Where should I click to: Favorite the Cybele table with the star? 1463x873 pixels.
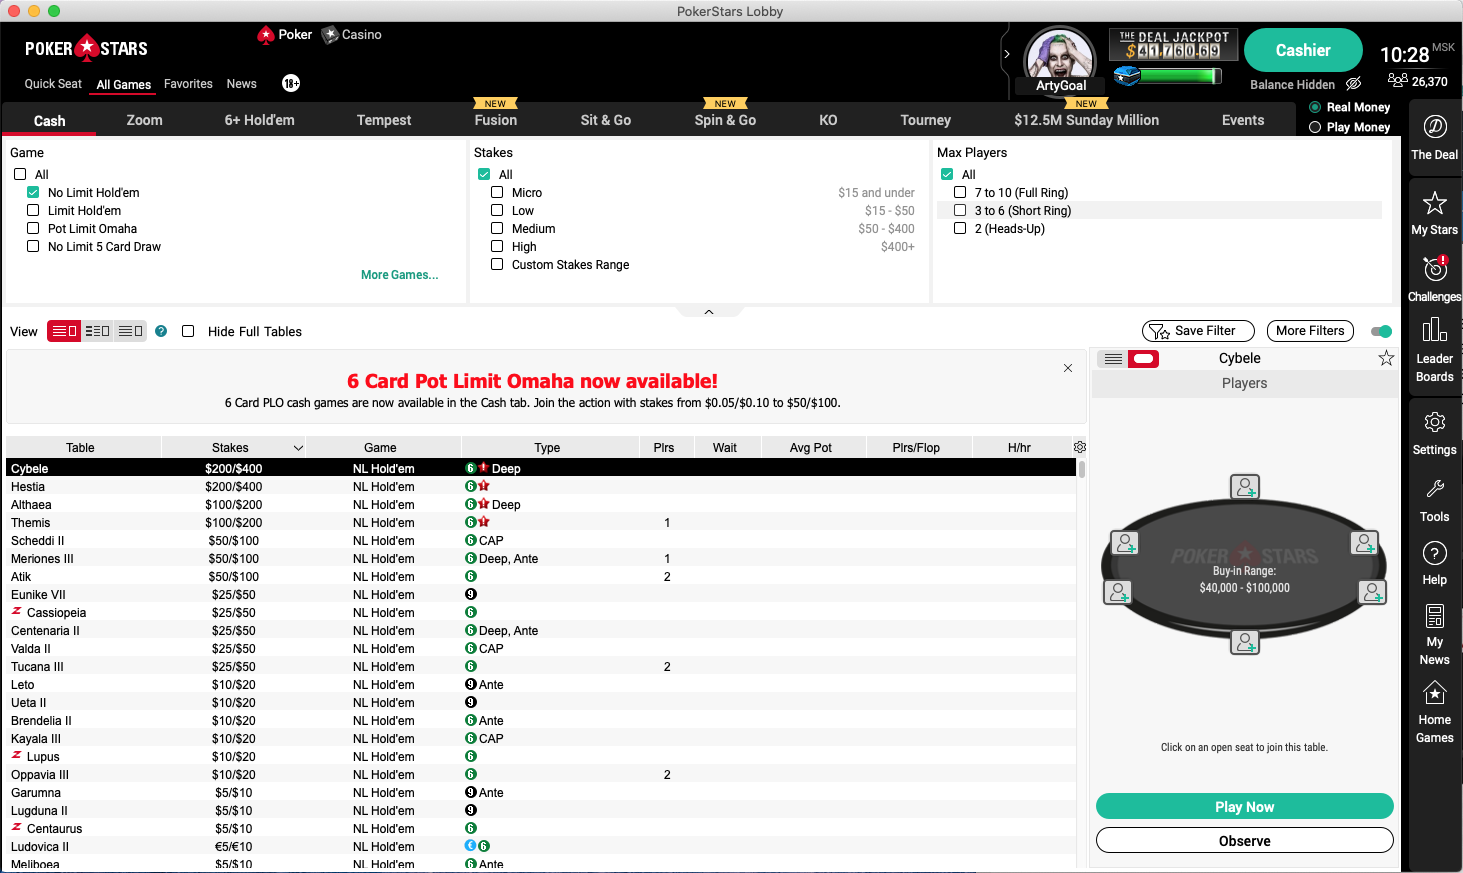pyautogui.click(x=1386, y=357)
